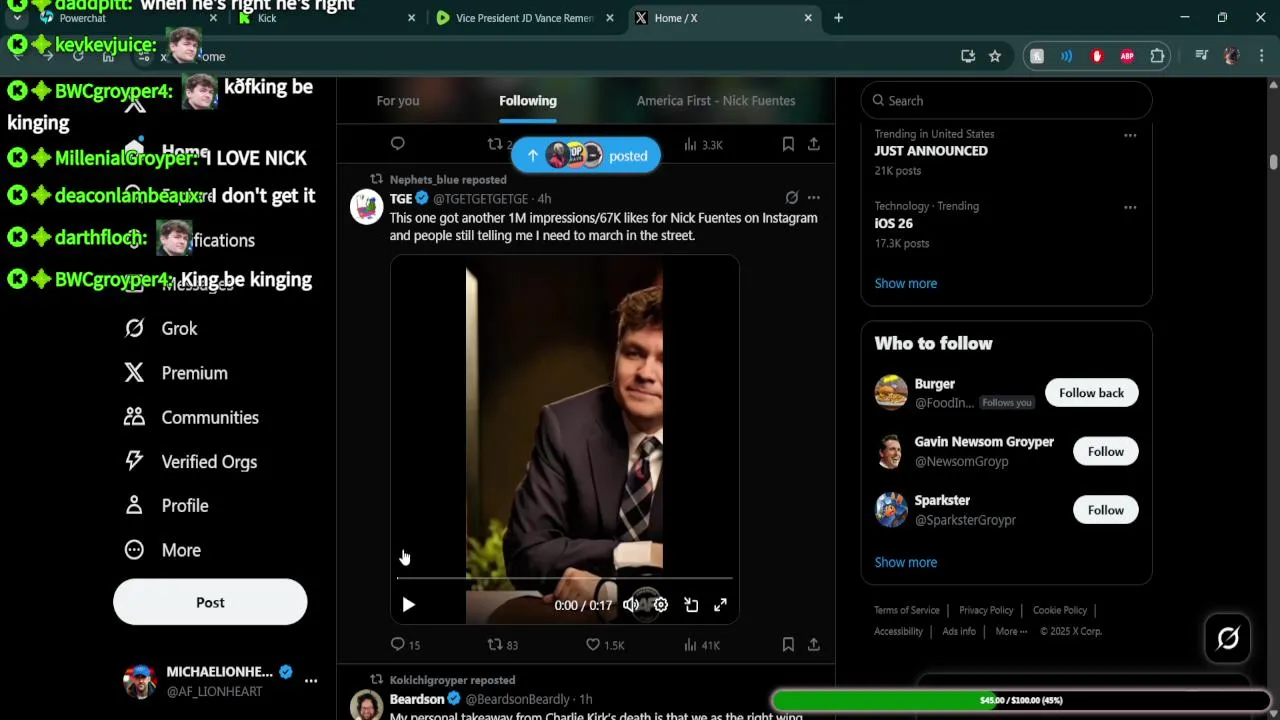View 3.3K views analytics on top post
Screen dimensions: 1280x720
pos(703,145)
